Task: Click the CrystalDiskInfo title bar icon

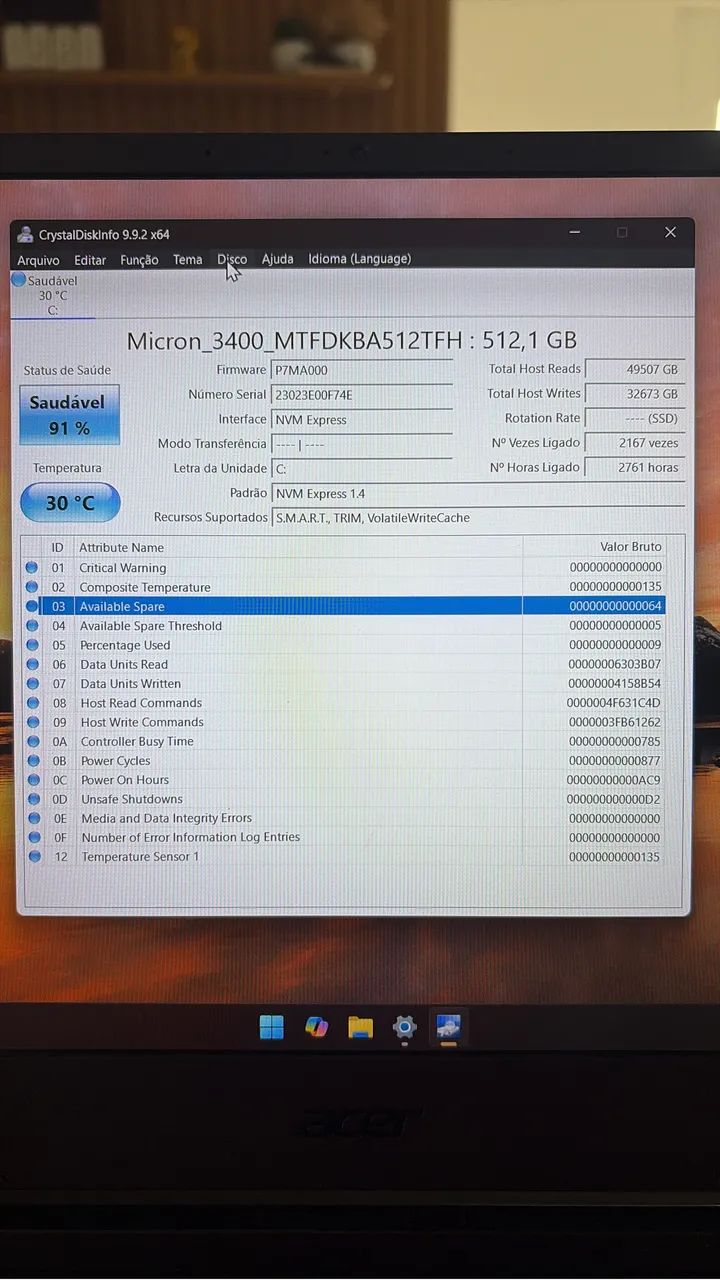Action: [25, 234]
